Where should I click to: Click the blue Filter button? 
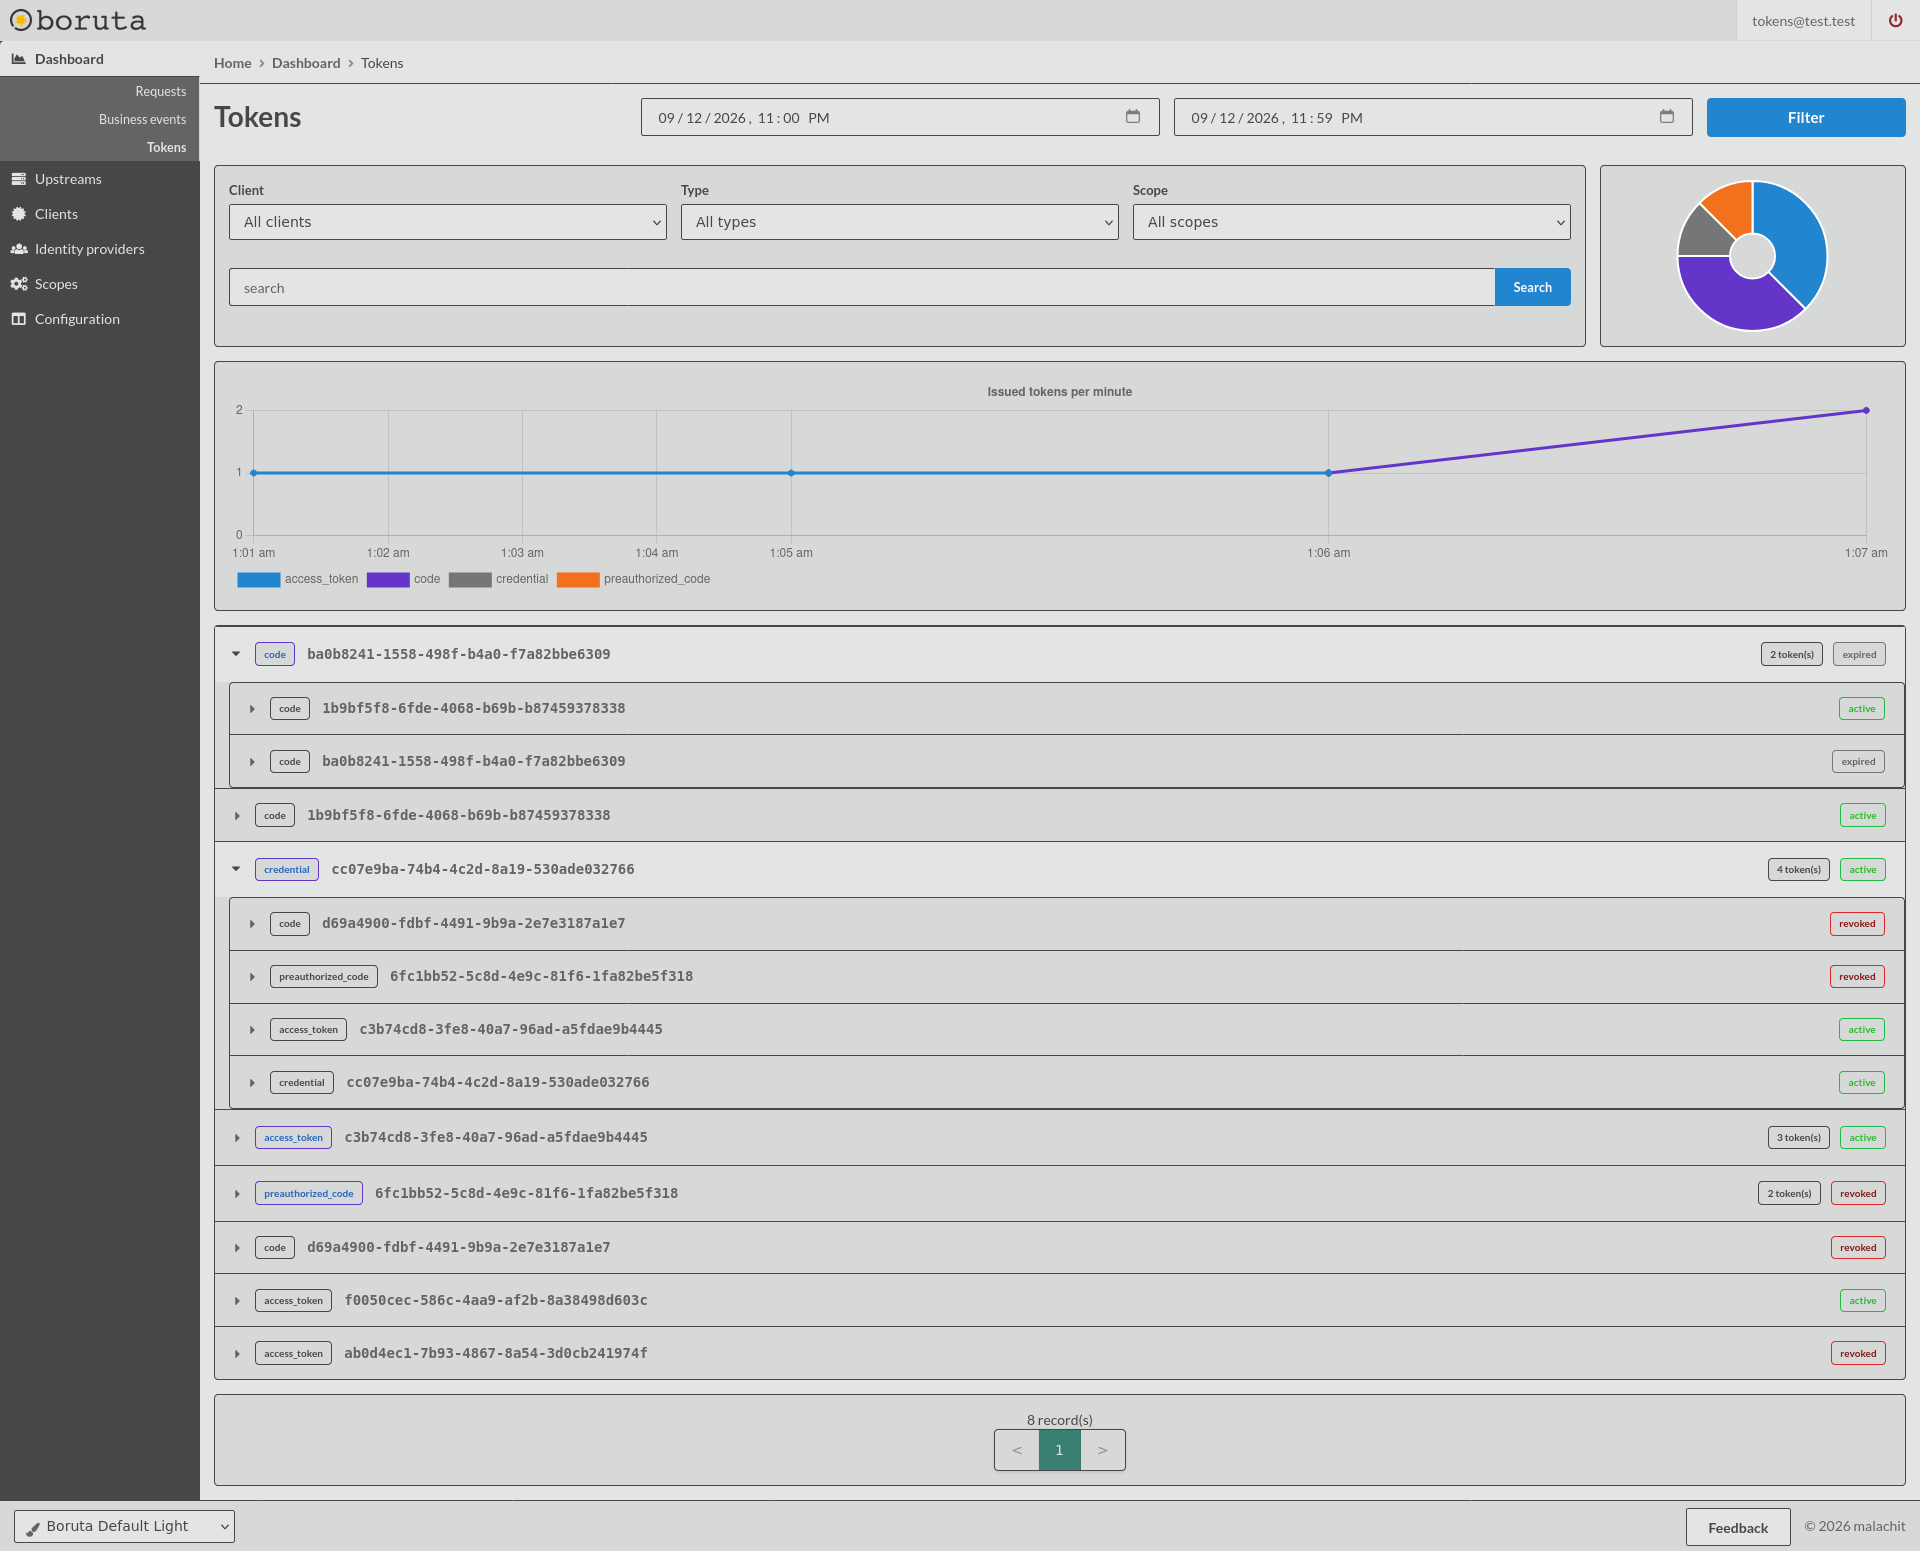tap(1806, 117)
